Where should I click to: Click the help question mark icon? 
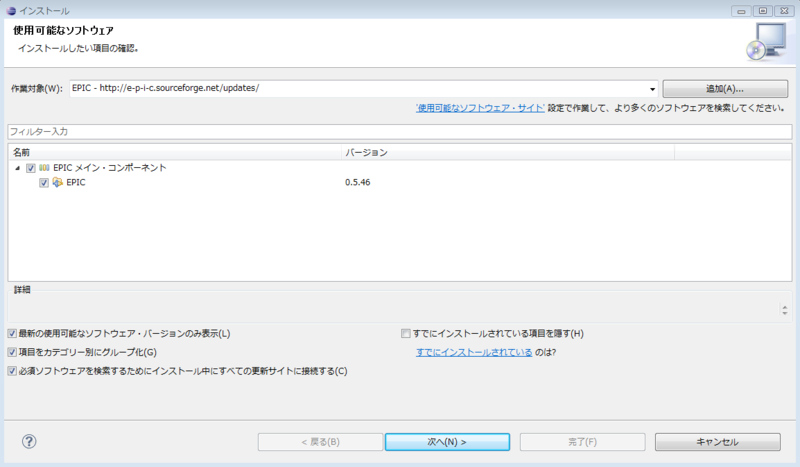(29, 441)
